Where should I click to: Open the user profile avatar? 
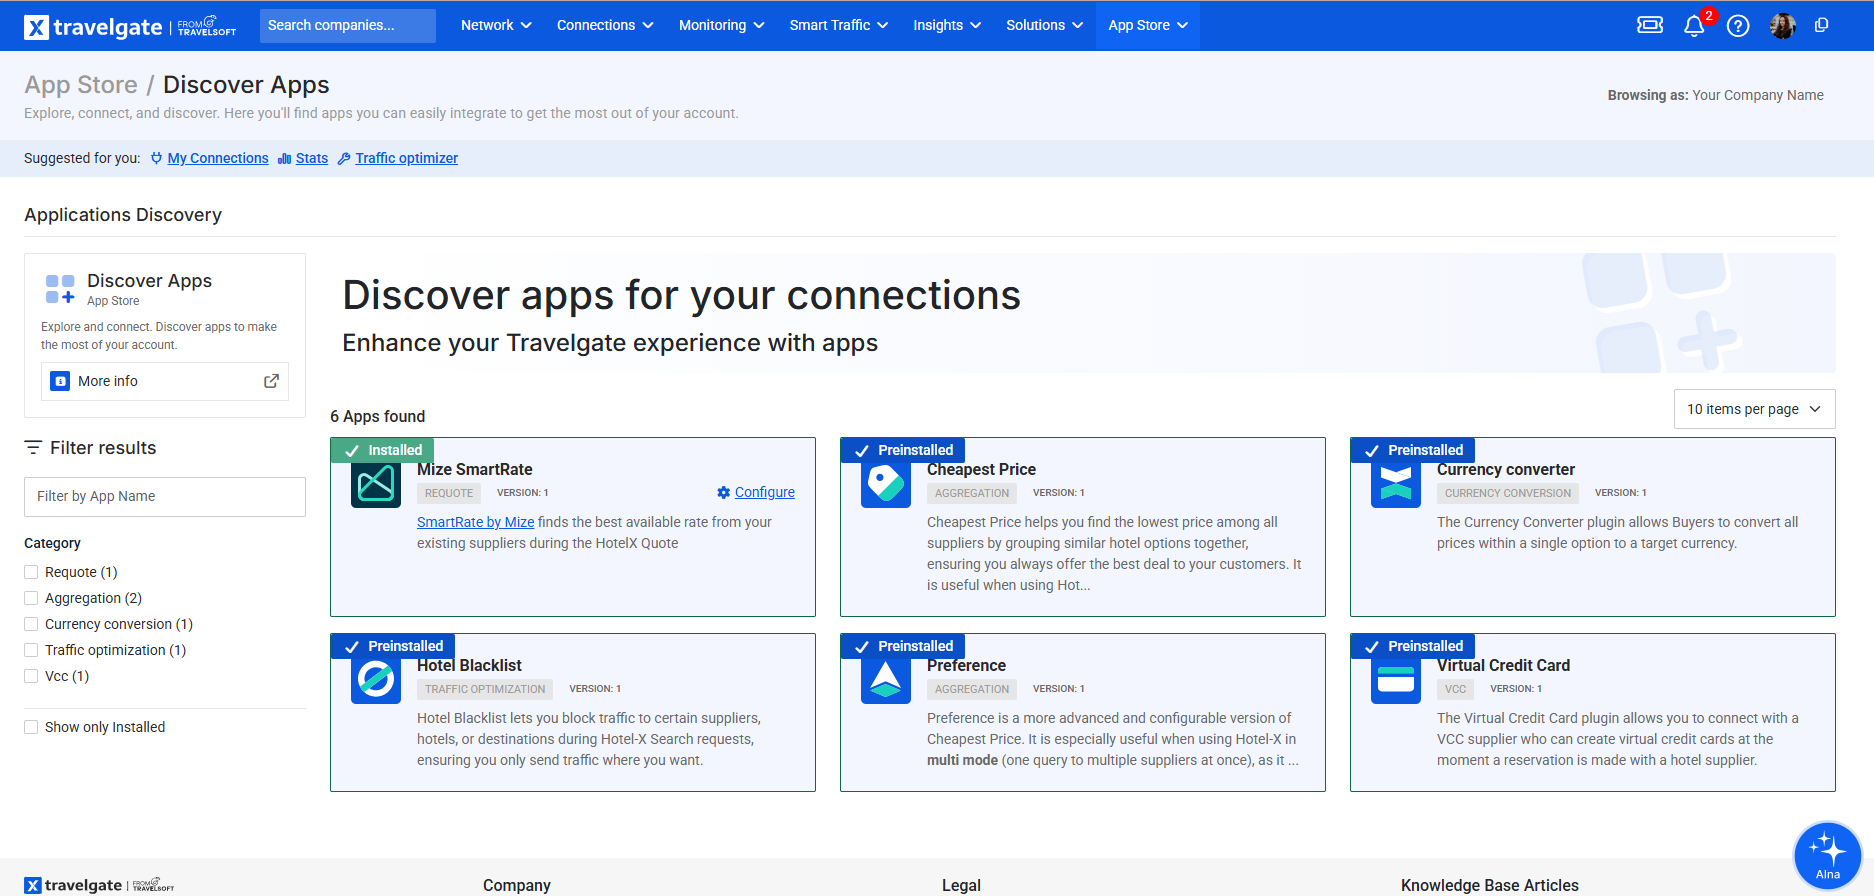(x=1782, y=26)
